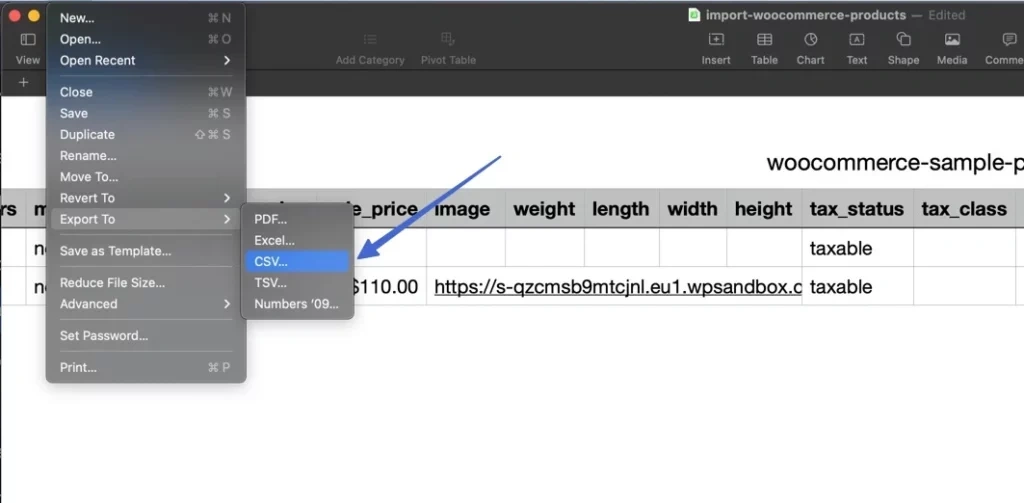Select the Text box tool icon
This screenshot has width=1024, height=503.
click(857, 40)
